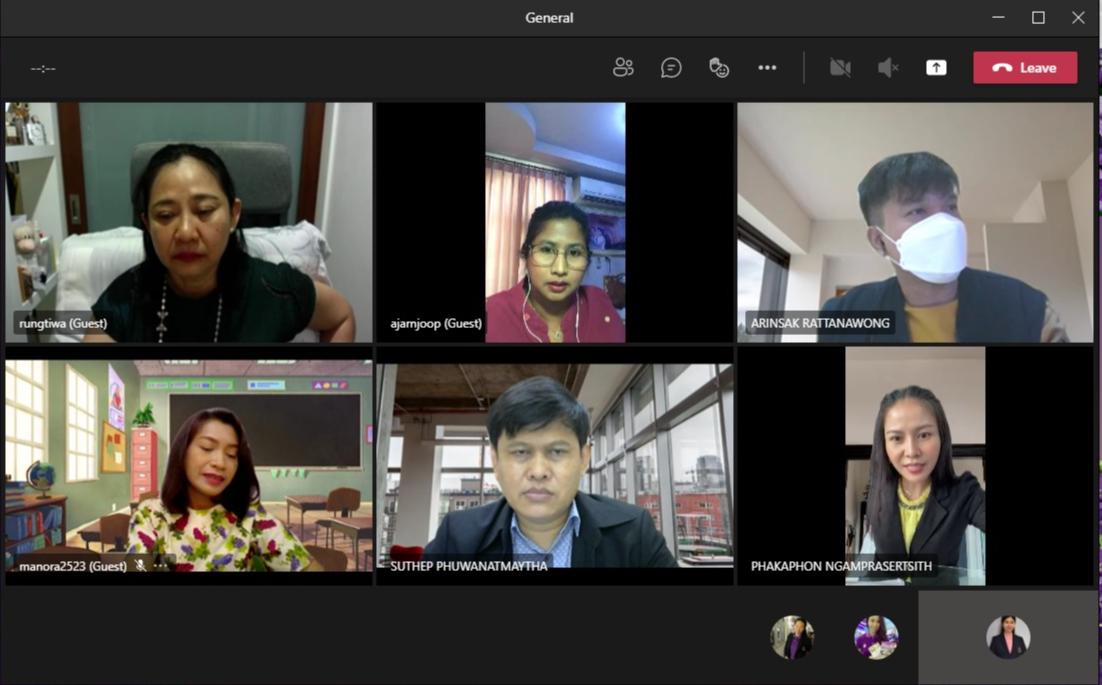Screen dimensions: 1102x685
Task: Click the PHAKAPHON NGAMPRASERTSITH name label
Action: (841, 566)
